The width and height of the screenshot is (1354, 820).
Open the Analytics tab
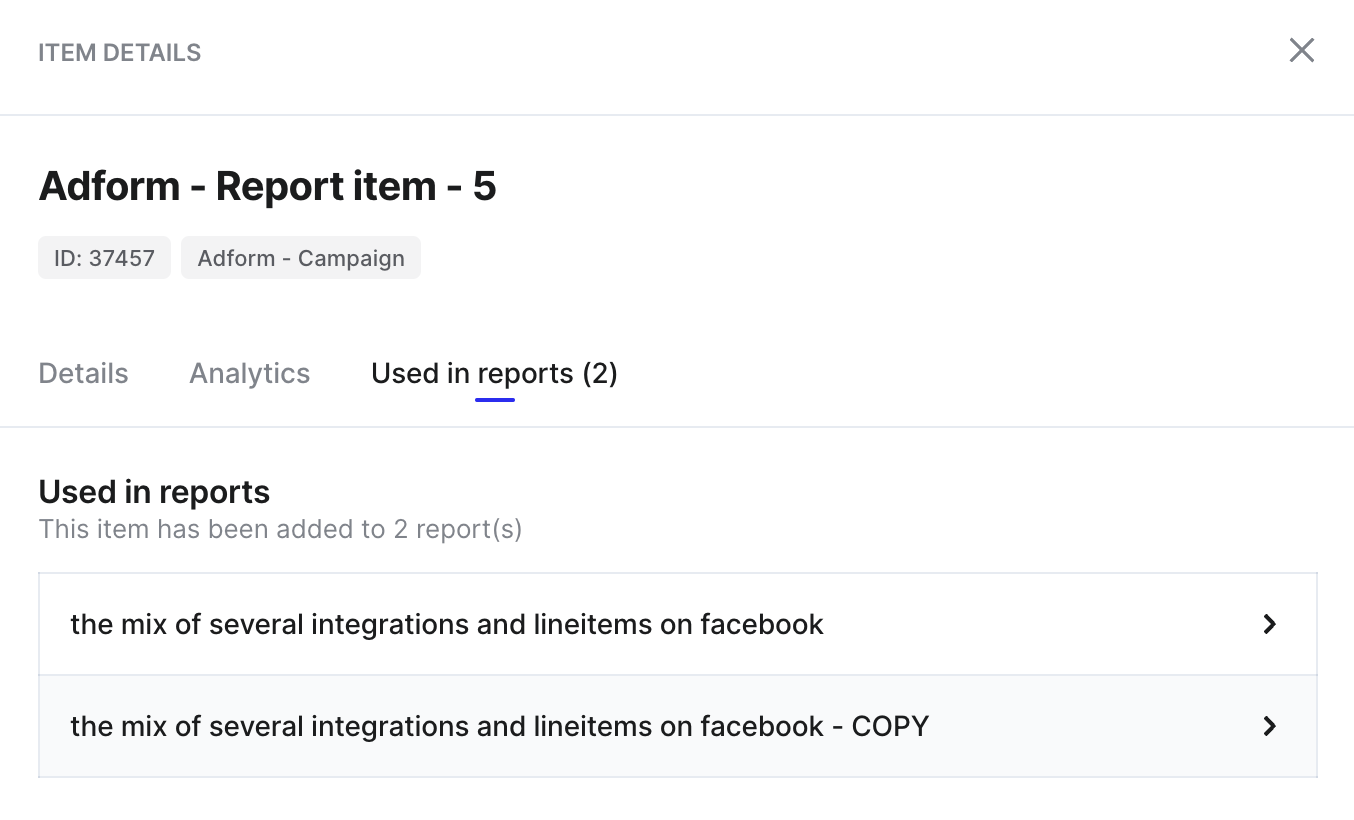pos(250,373)
